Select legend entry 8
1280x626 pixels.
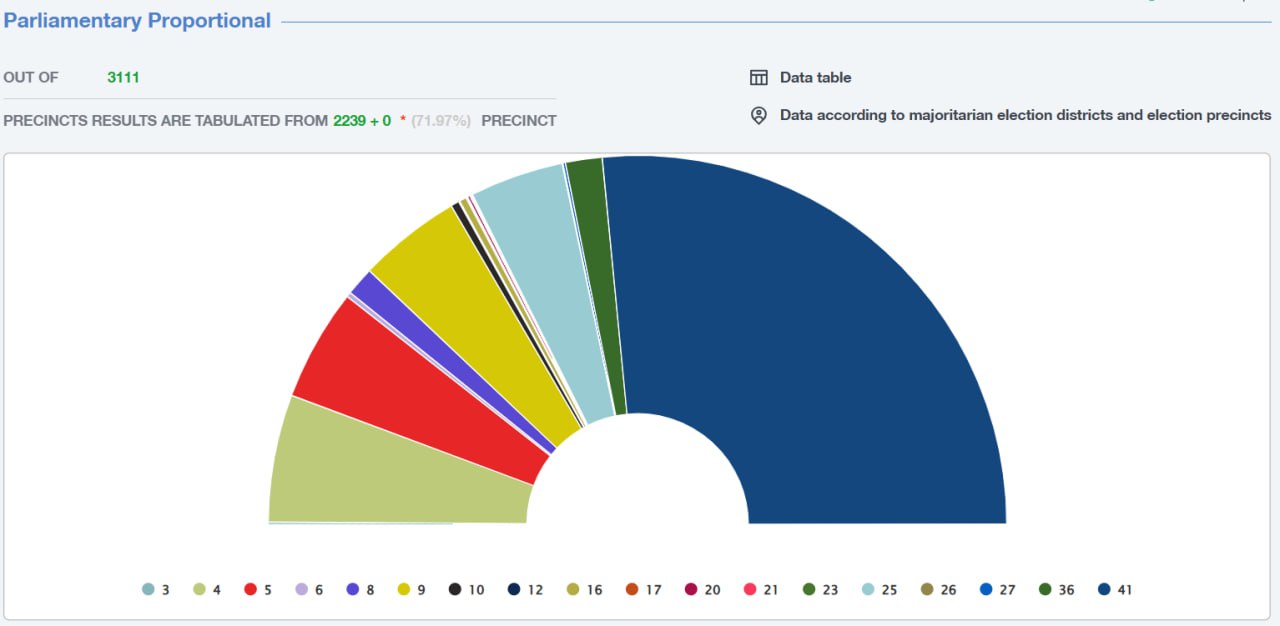pos(360,590)
